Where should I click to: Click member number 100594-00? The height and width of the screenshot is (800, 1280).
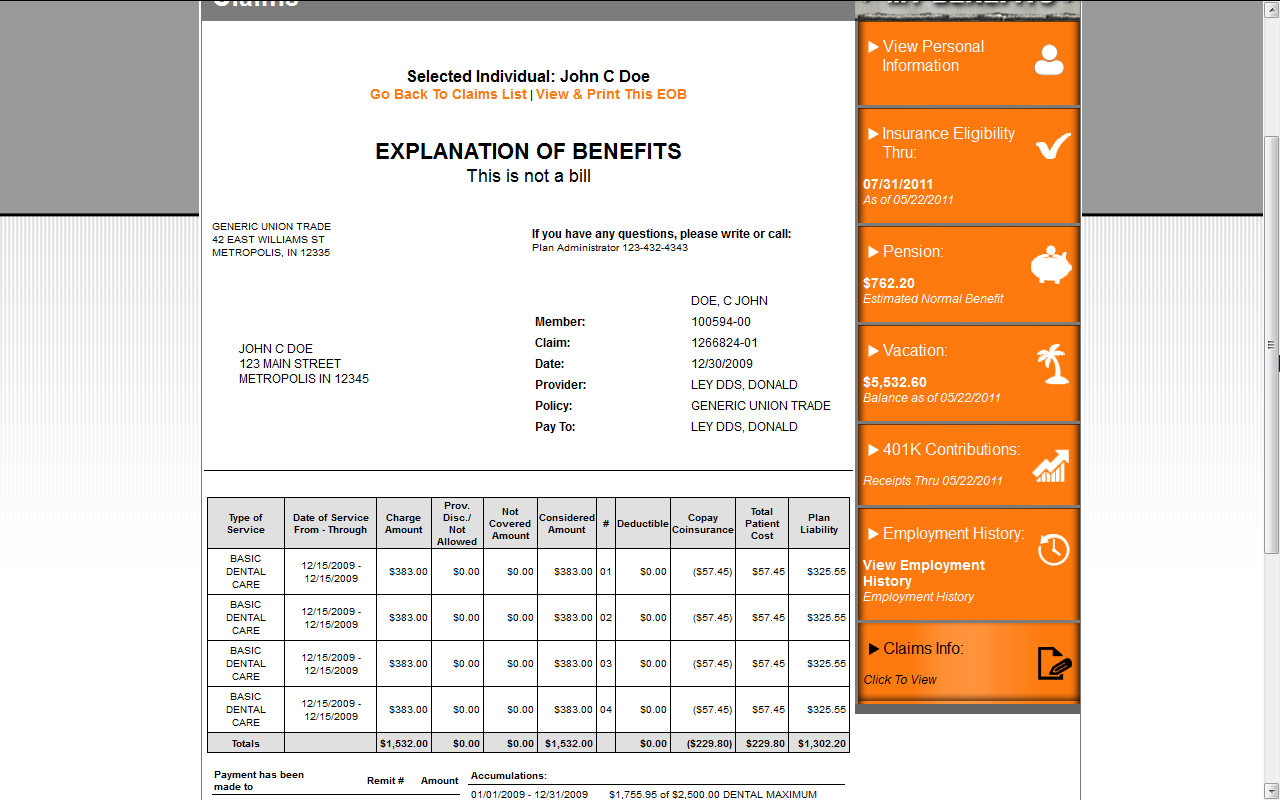[721, 322]
